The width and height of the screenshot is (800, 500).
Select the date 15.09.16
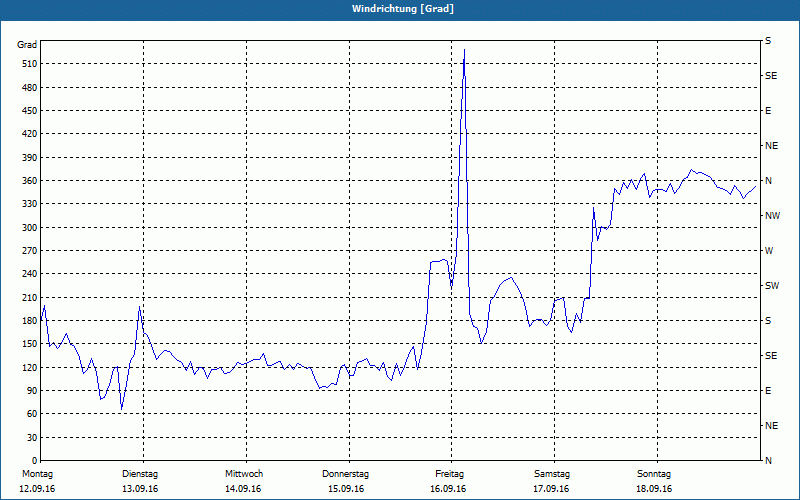(x=346, y=489)
